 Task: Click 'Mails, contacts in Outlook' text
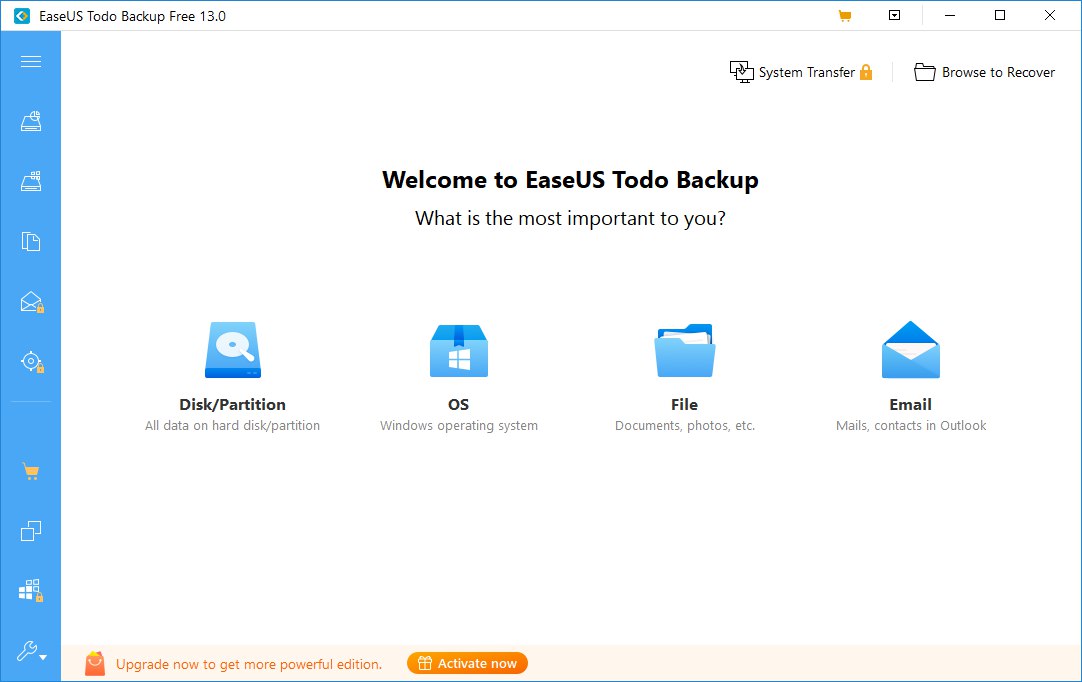point(911,426)
